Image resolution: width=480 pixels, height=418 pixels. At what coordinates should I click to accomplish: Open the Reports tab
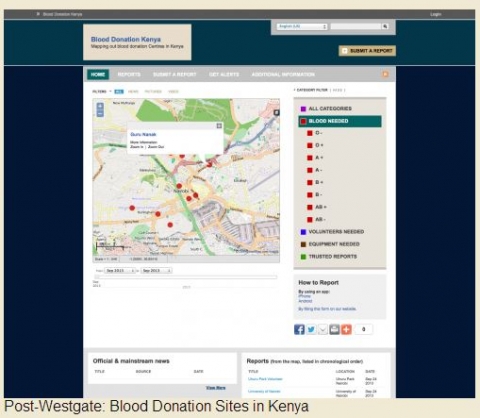point(129,74)
